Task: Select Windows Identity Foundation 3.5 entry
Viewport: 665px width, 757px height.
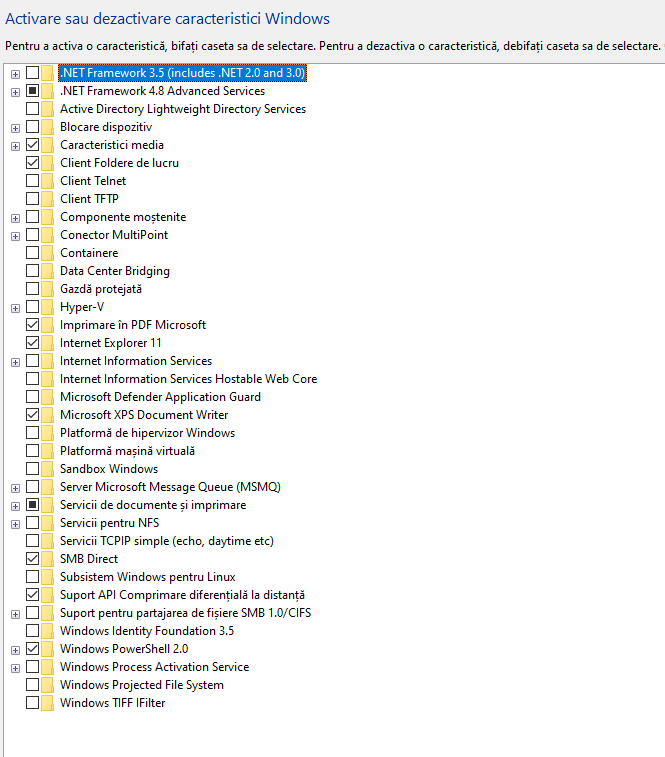Action: 147,631
